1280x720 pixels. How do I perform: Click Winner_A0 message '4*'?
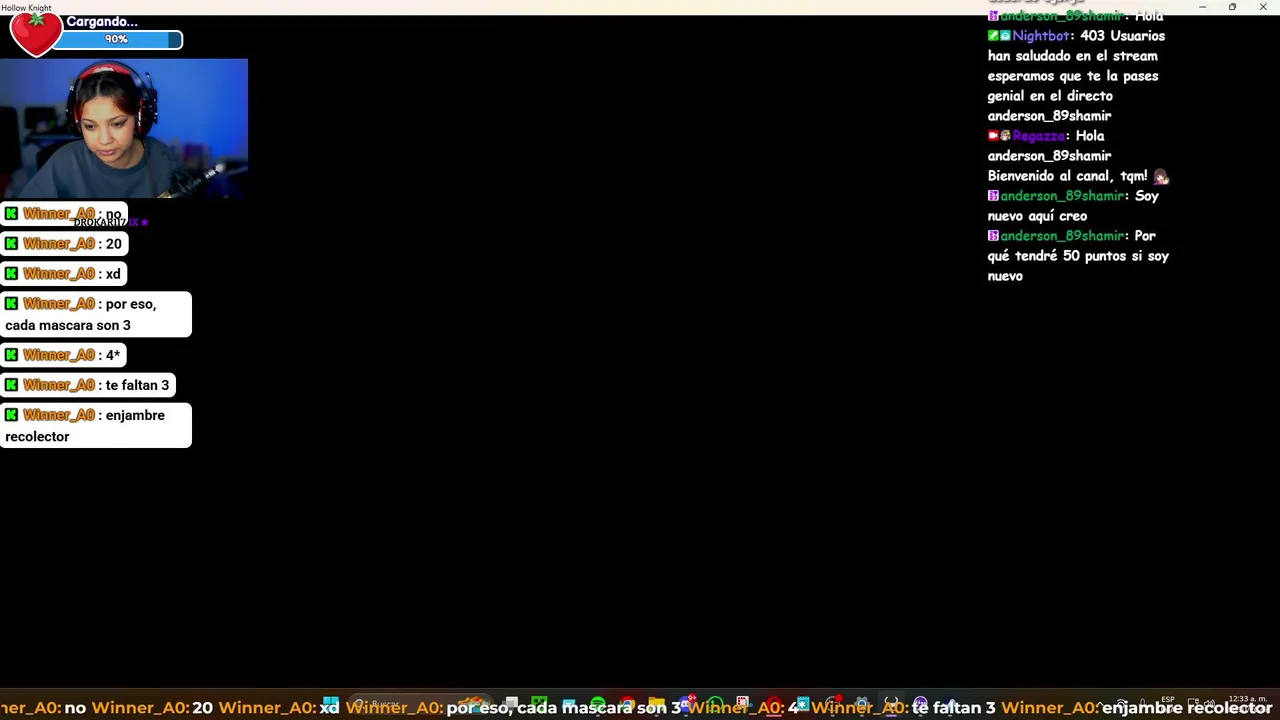point(64,355)
